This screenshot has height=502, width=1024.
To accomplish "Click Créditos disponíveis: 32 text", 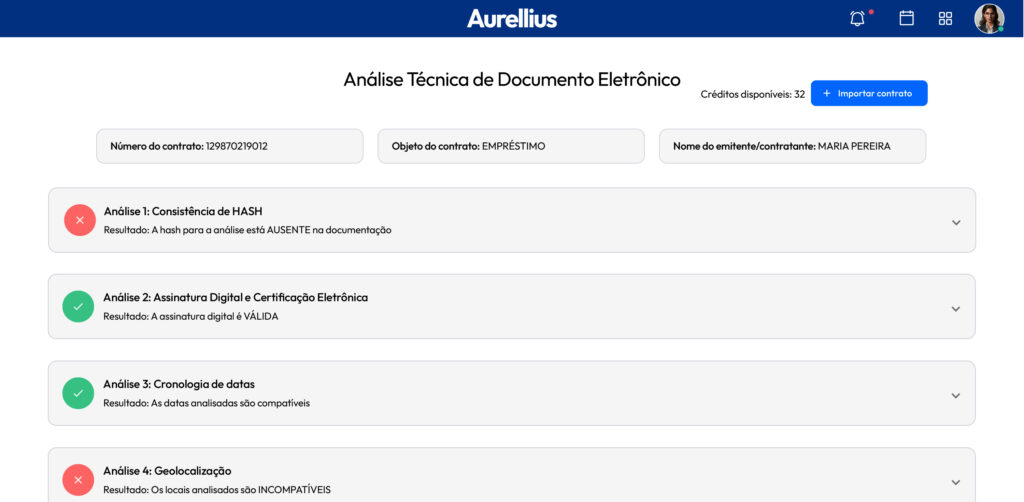I will [x=752, y=95].
